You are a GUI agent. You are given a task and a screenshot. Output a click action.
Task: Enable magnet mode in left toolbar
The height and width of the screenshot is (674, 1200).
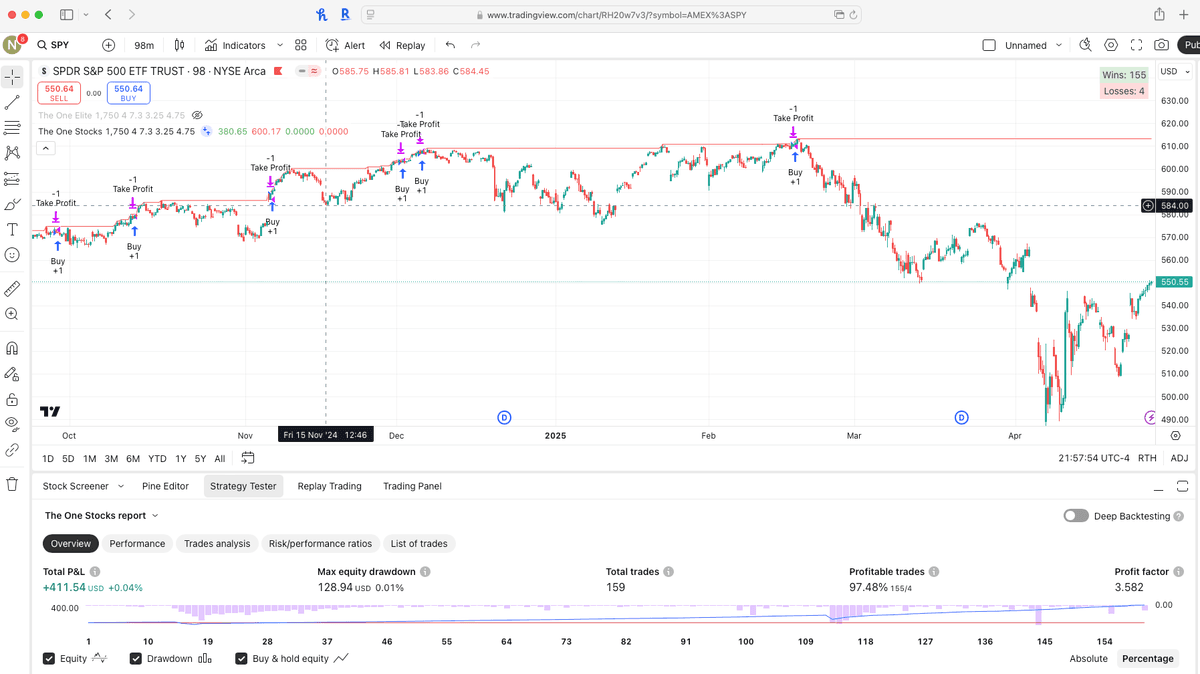click(12, 348)
